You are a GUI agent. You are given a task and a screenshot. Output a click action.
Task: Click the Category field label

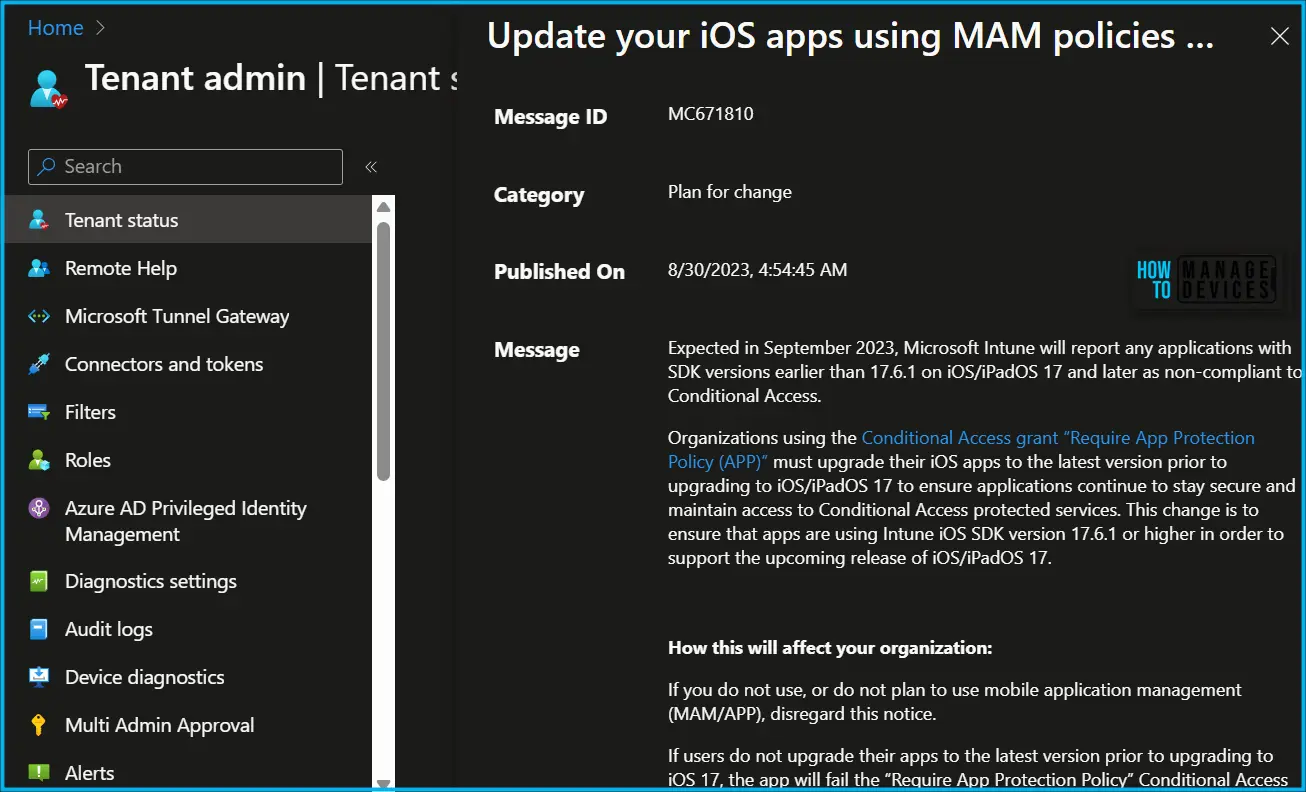[539, 195]
